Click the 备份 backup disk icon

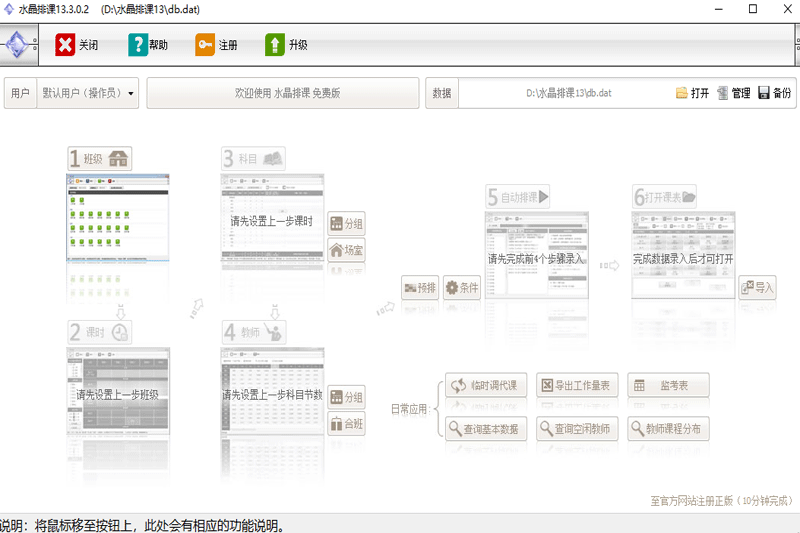coord(764,93)
